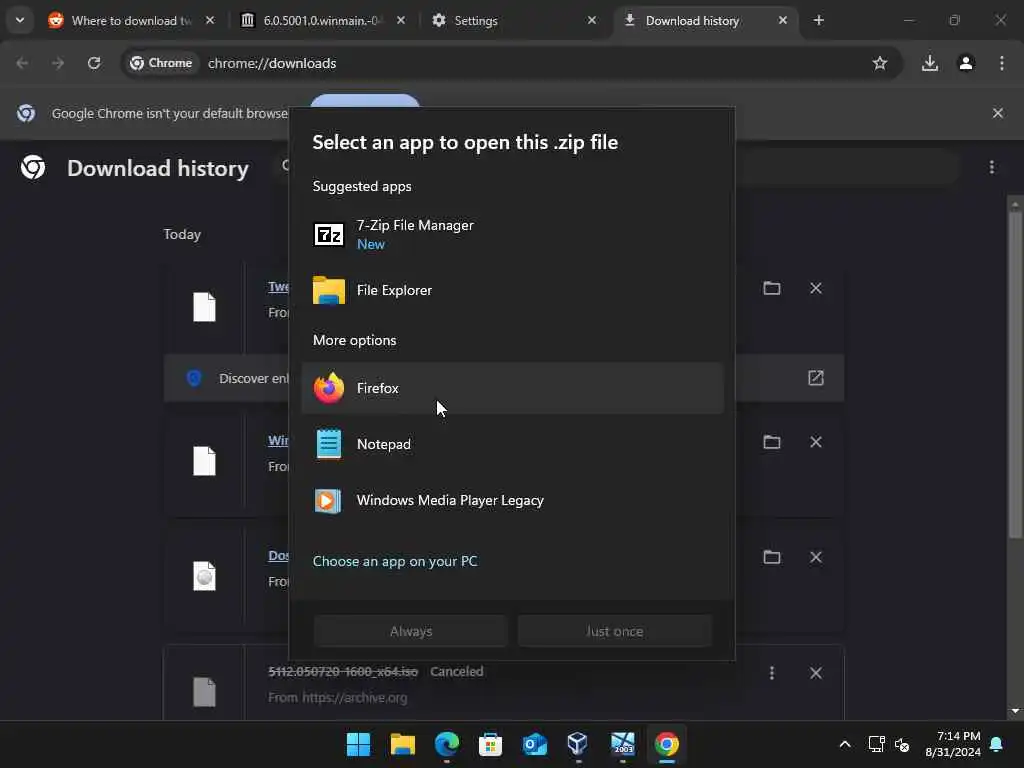Remove the Win download from list
1024x768 pixels.
pyautogui.click(x=816, y=442)
